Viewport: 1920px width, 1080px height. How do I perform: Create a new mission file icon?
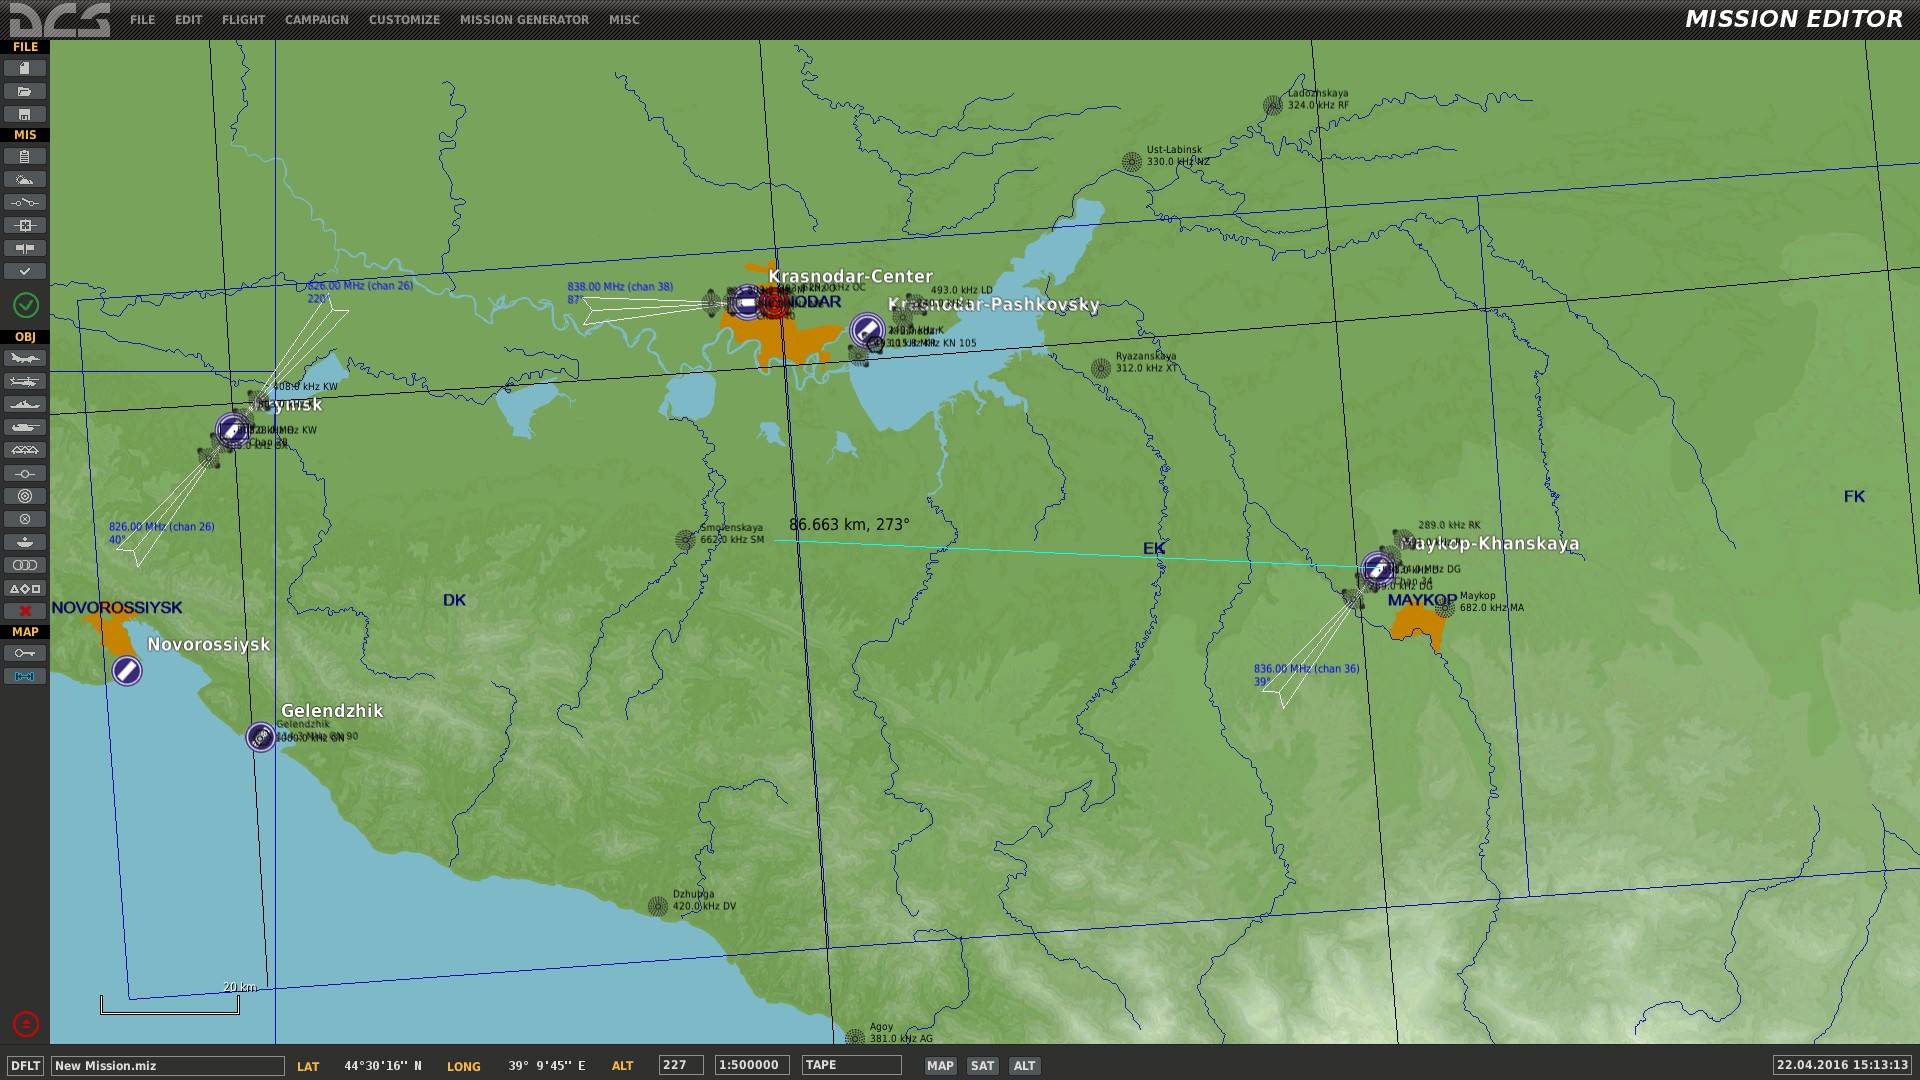[x=25, y=68]
